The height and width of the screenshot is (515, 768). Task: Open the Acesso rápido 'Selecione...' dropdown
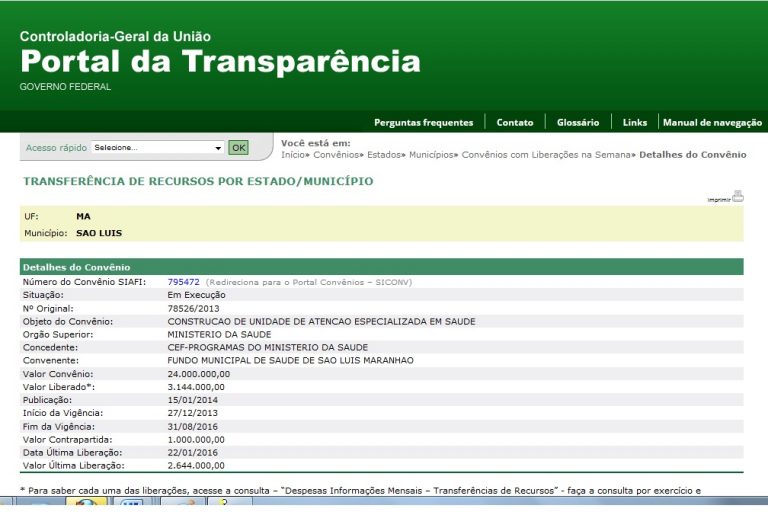click(x=157, y=148)
